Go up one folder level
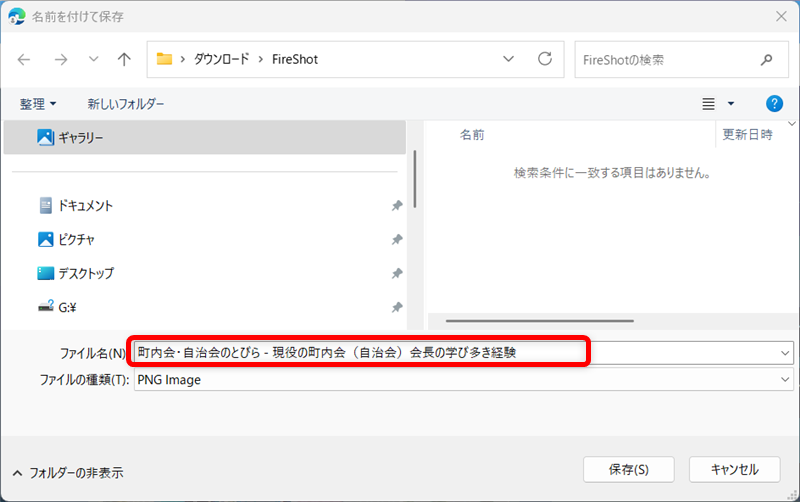 tap(124, 60)
